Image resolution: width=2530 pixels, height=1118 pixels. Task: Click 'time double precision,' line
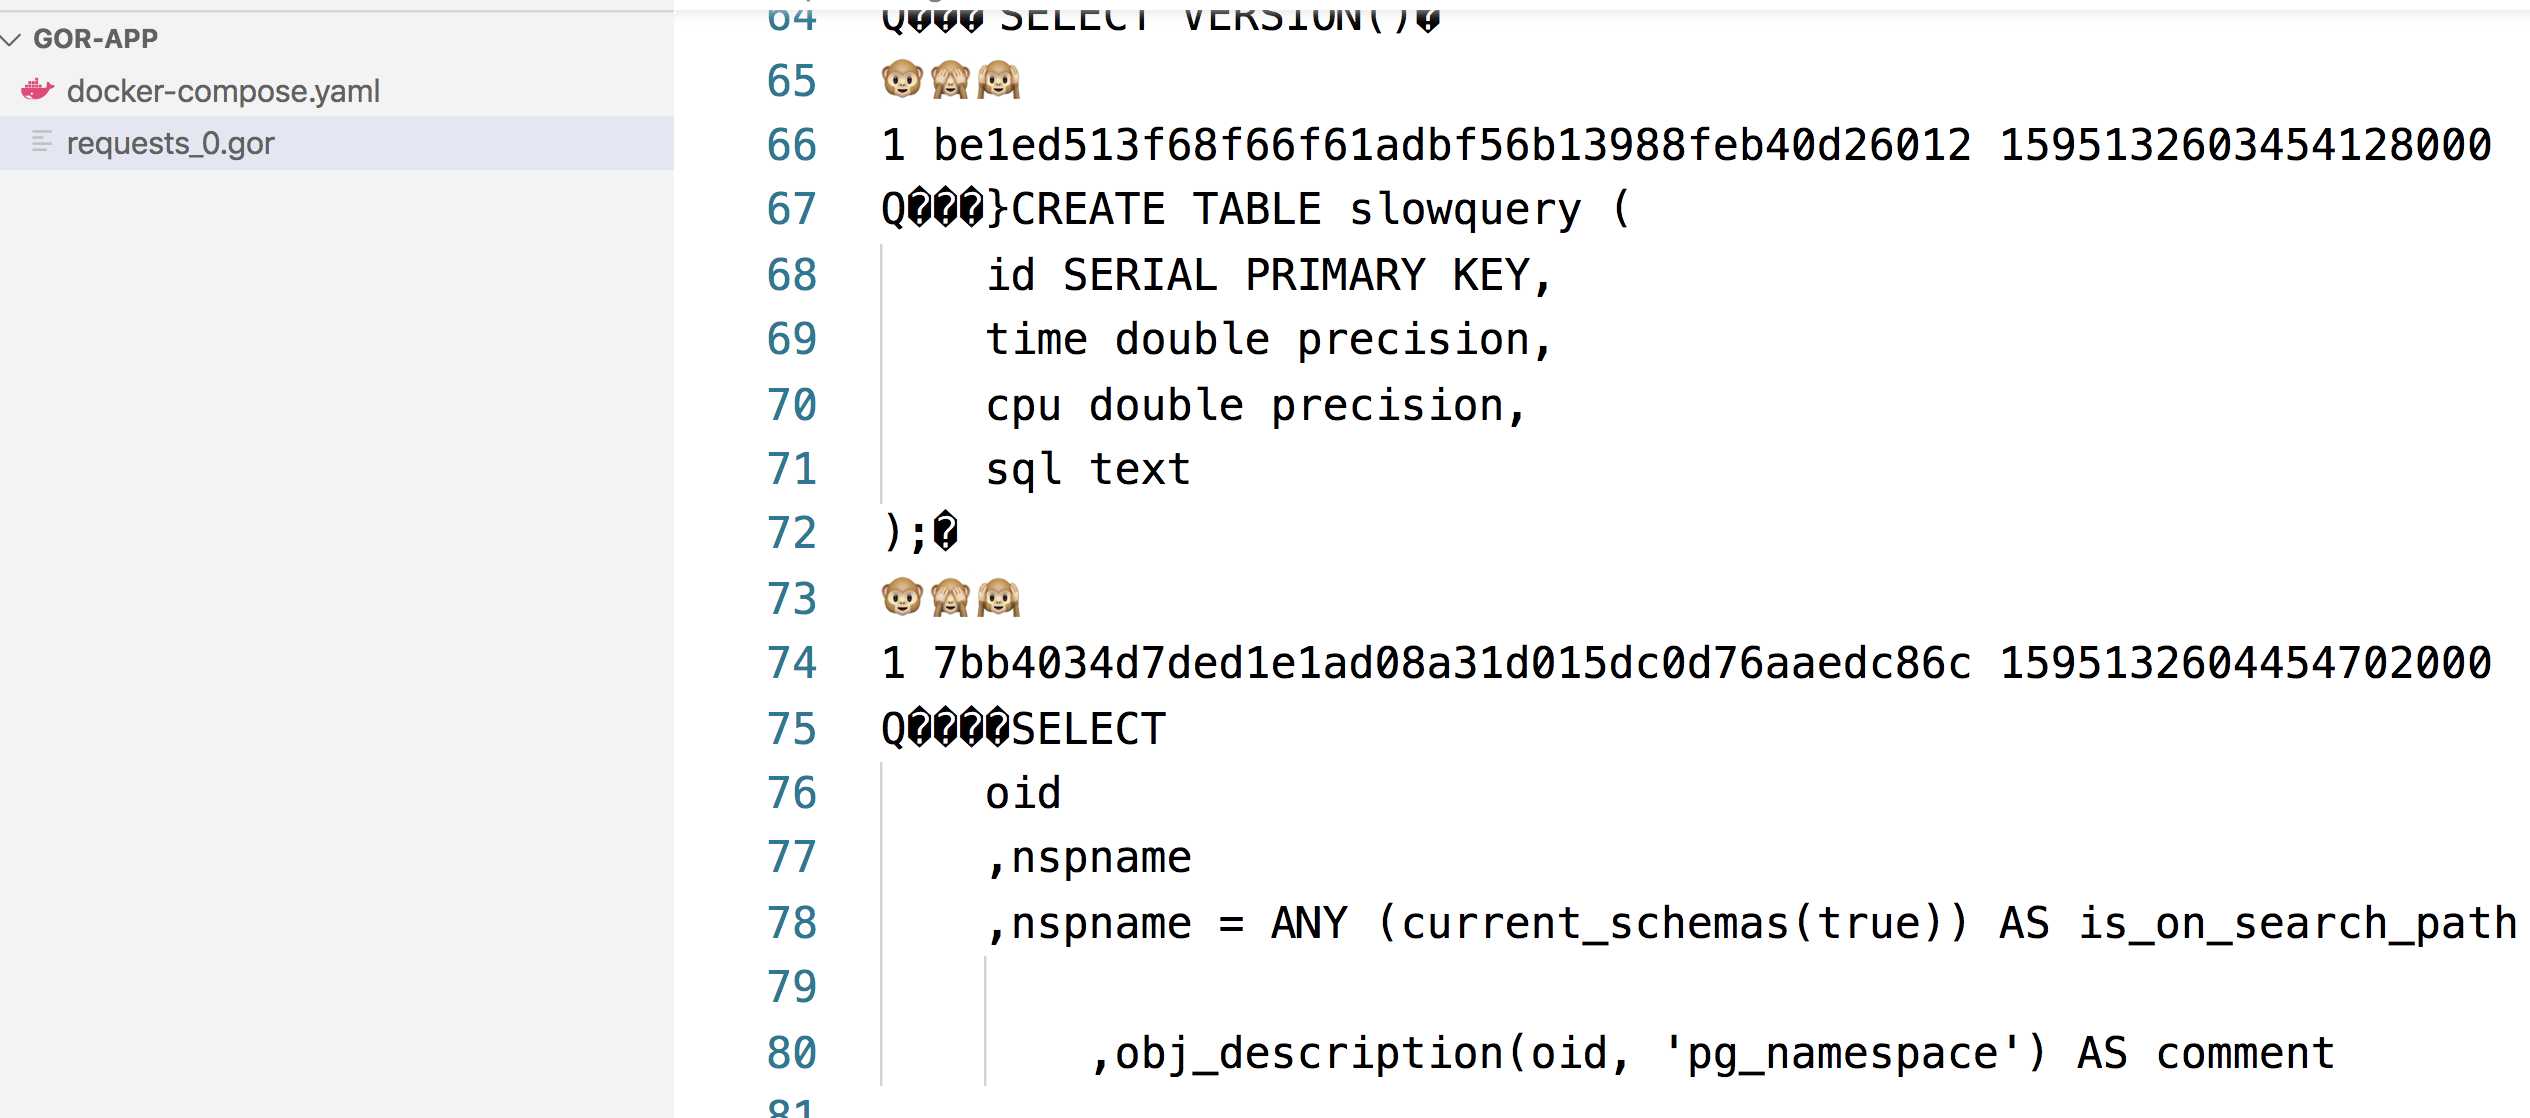[x=1269, y=340]
